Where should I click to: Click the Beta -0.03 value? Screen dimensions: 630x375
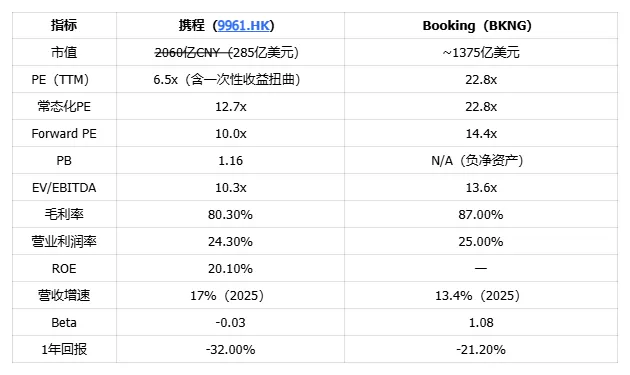click(230, 322)
